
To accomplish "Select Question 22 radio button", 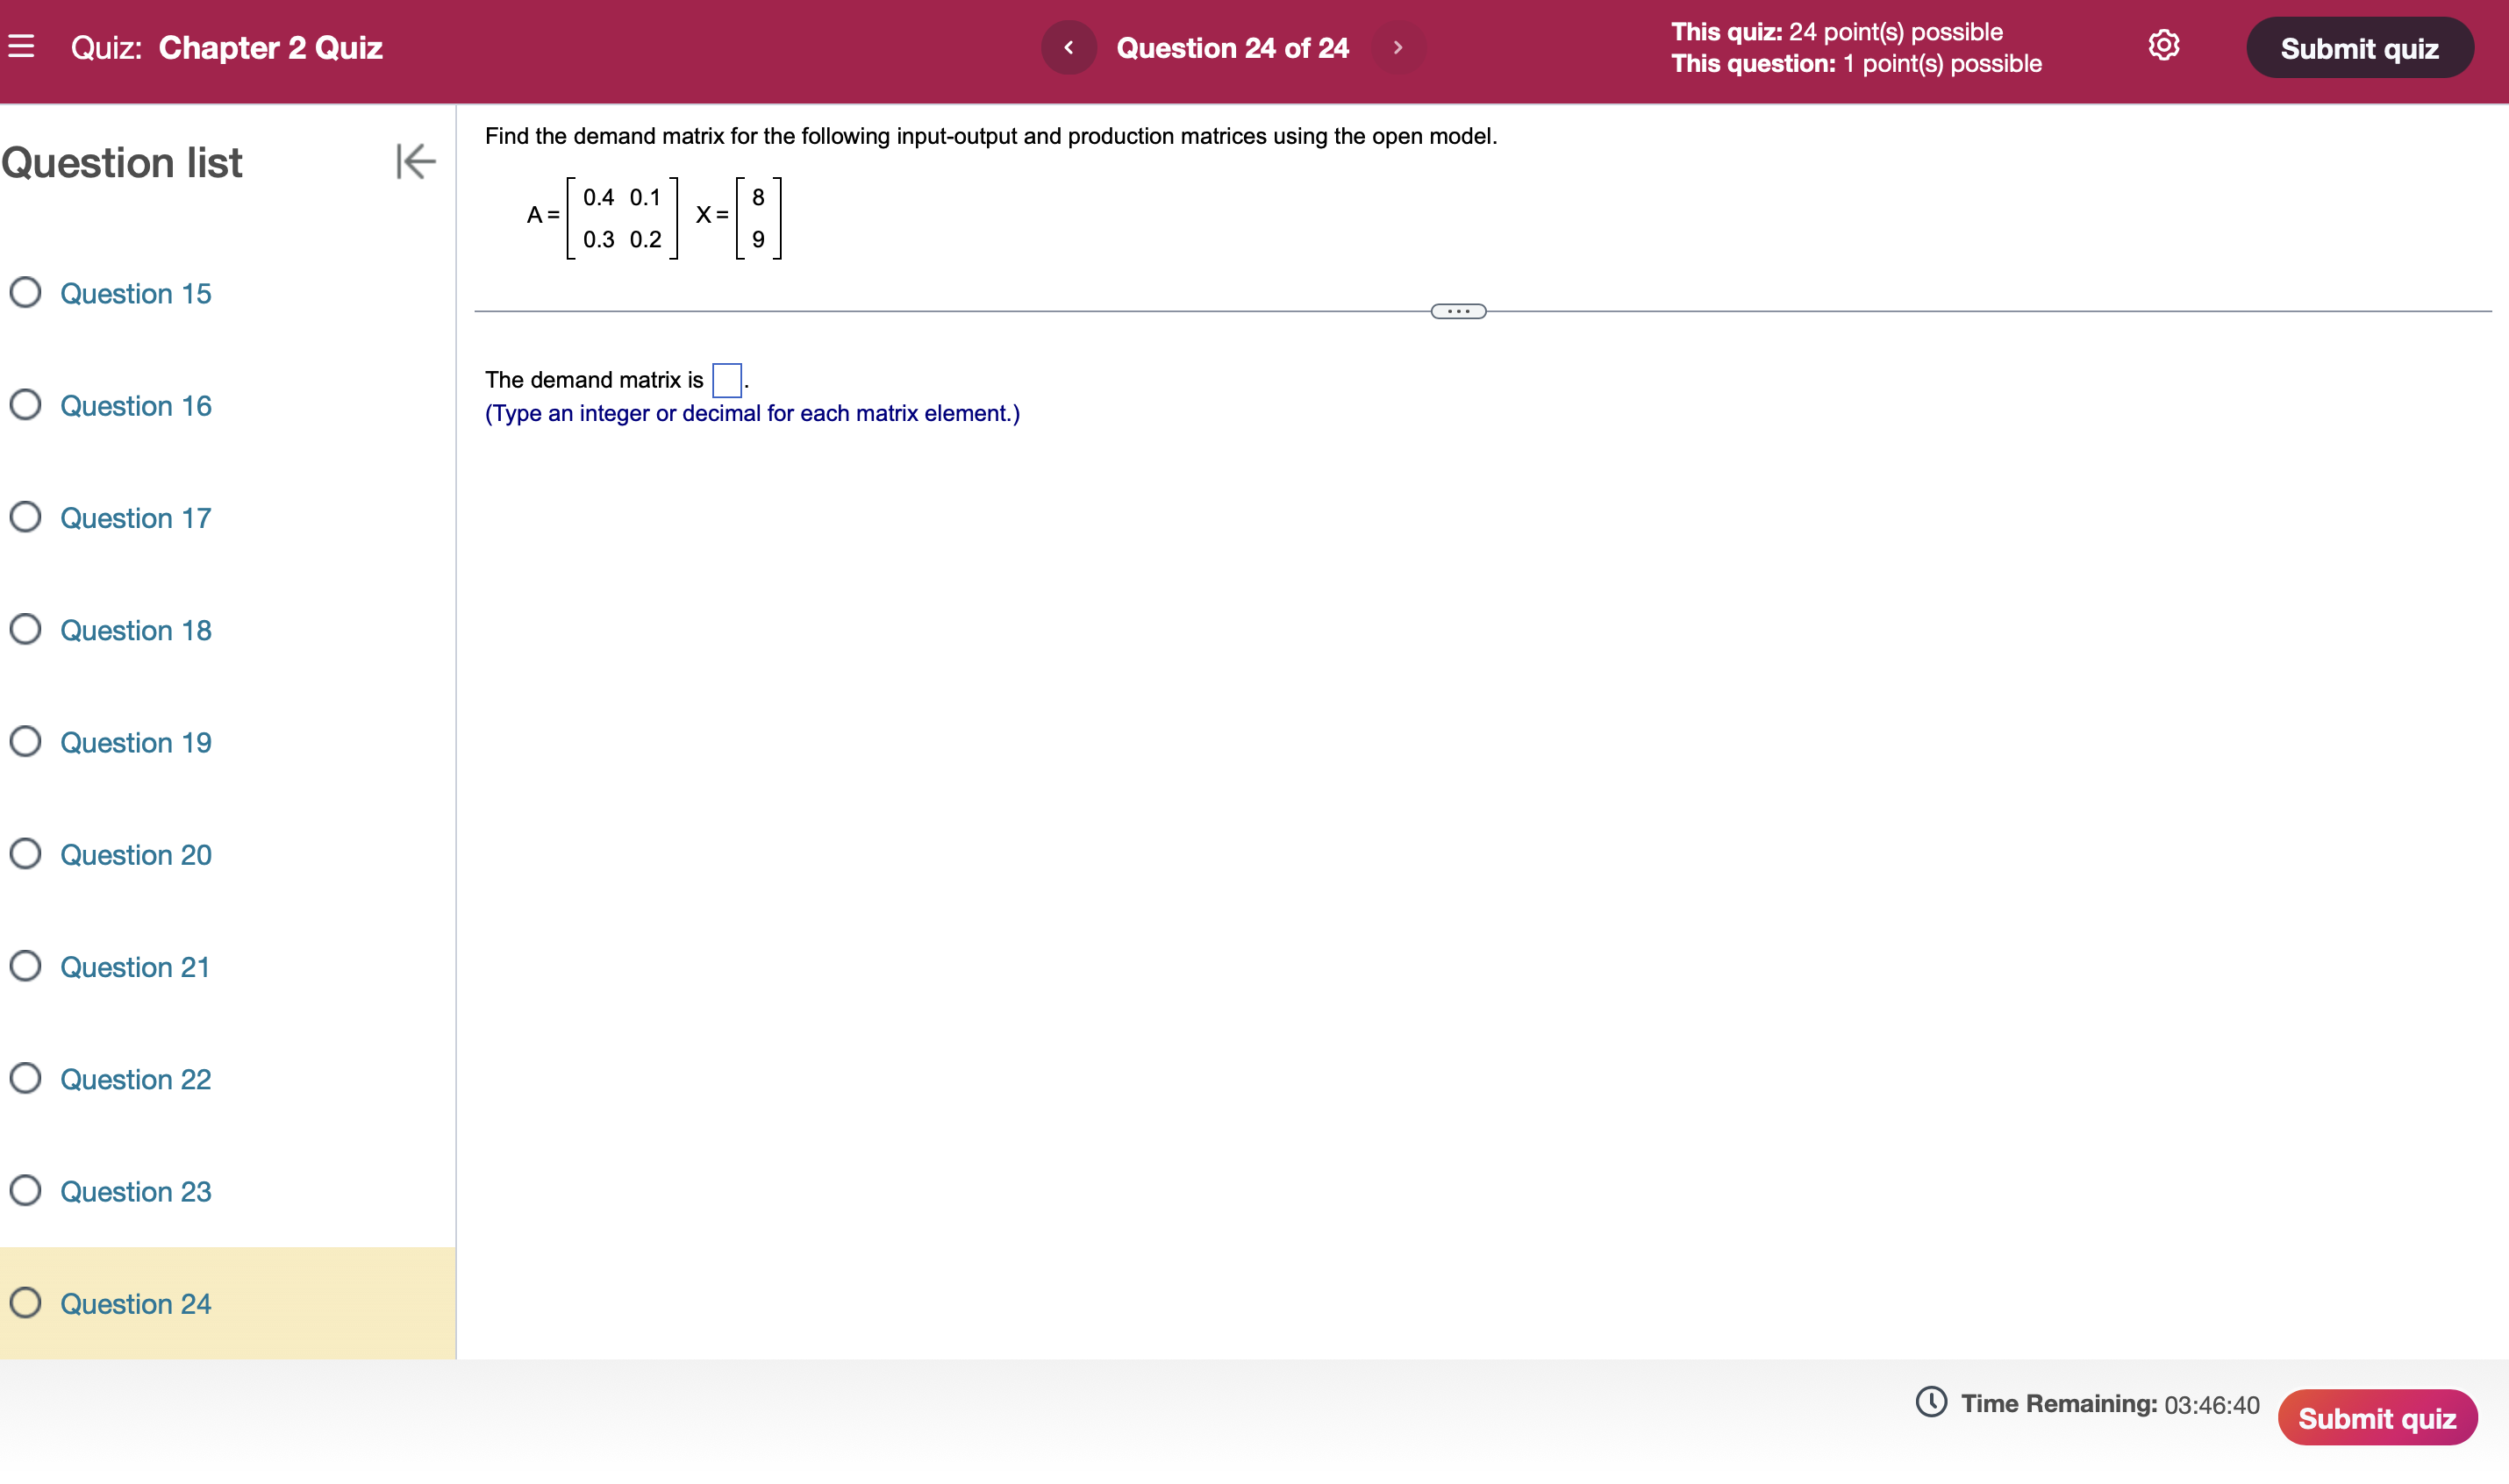I will tap(26, 1078).
